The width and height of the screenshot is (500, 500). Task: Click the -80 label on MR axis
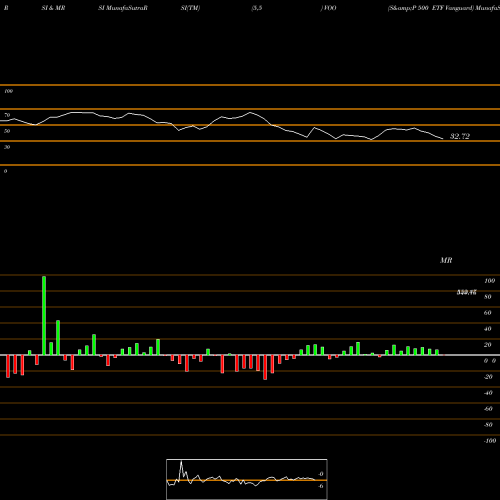(x=488, y=425)
